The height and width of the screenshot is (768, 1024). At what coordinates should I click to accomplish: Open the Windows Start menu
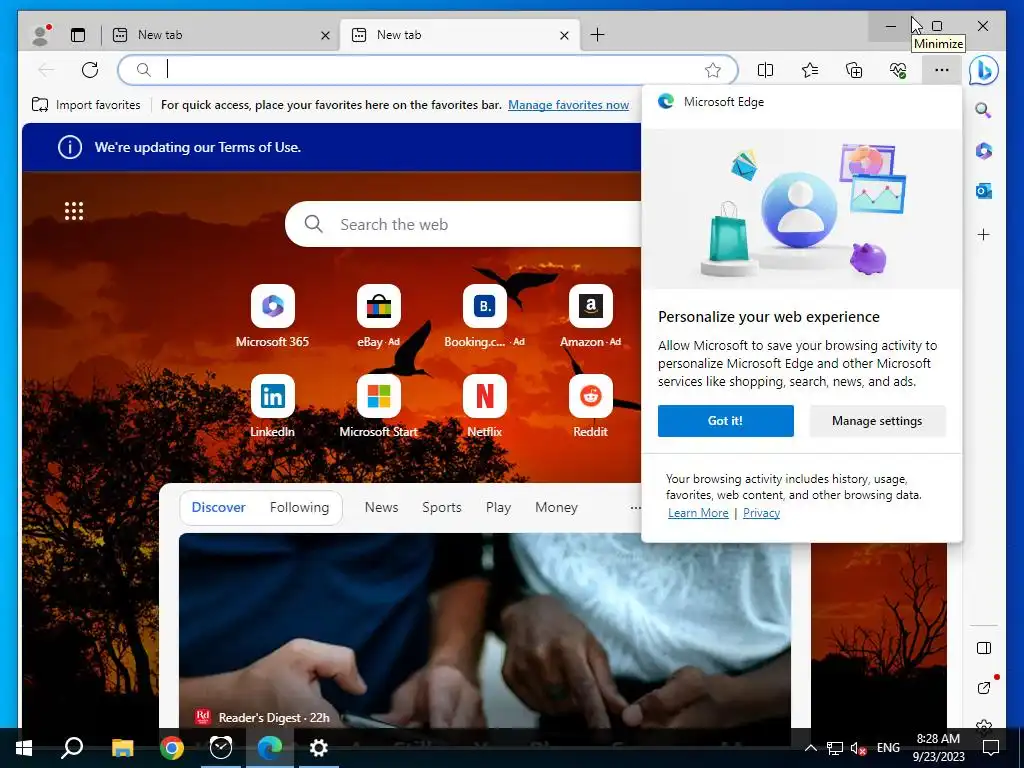(x=24, y=748)
